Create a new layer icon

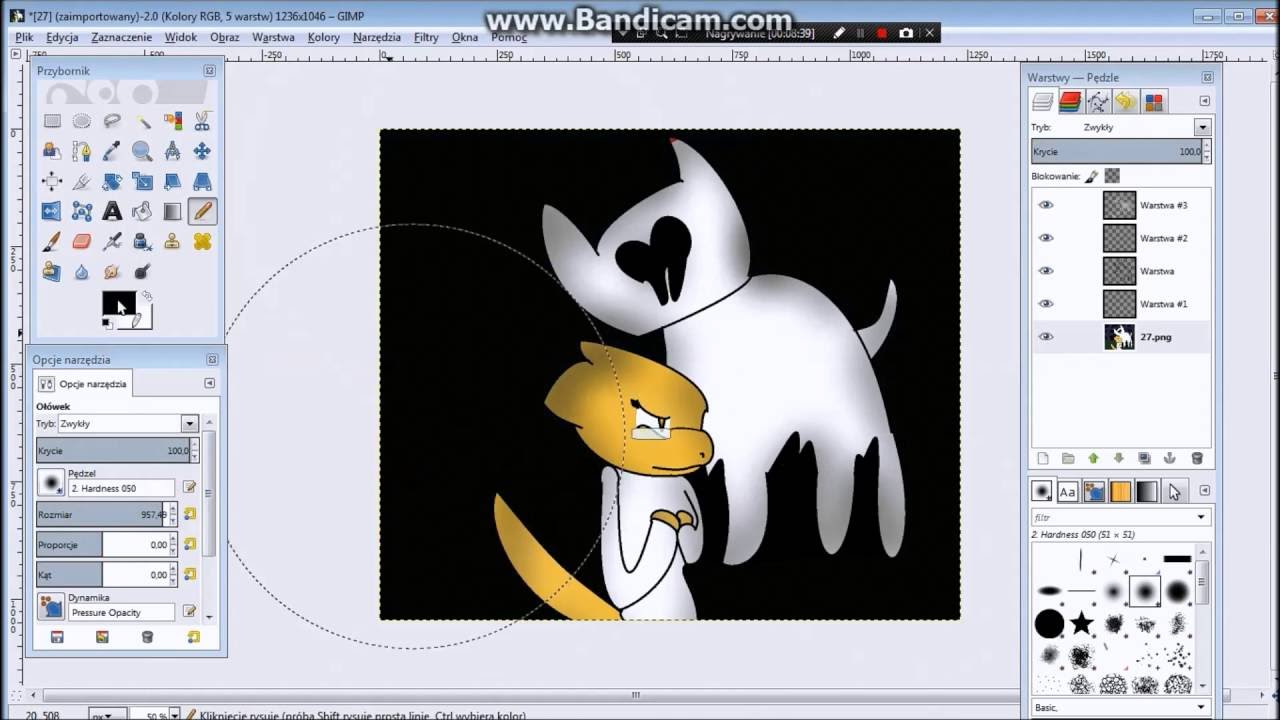pyautogui.click(x=1042, y=458)
